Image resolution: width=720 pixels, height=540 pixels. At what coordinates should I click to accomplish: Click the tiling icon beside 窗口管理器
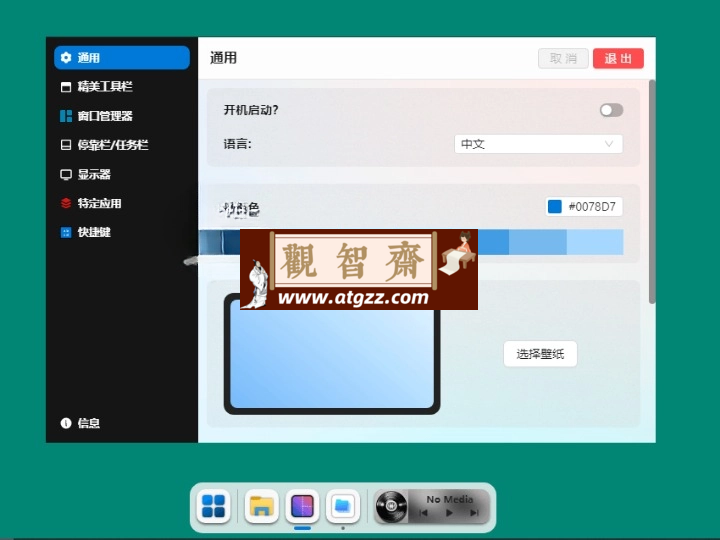[66, 116]
